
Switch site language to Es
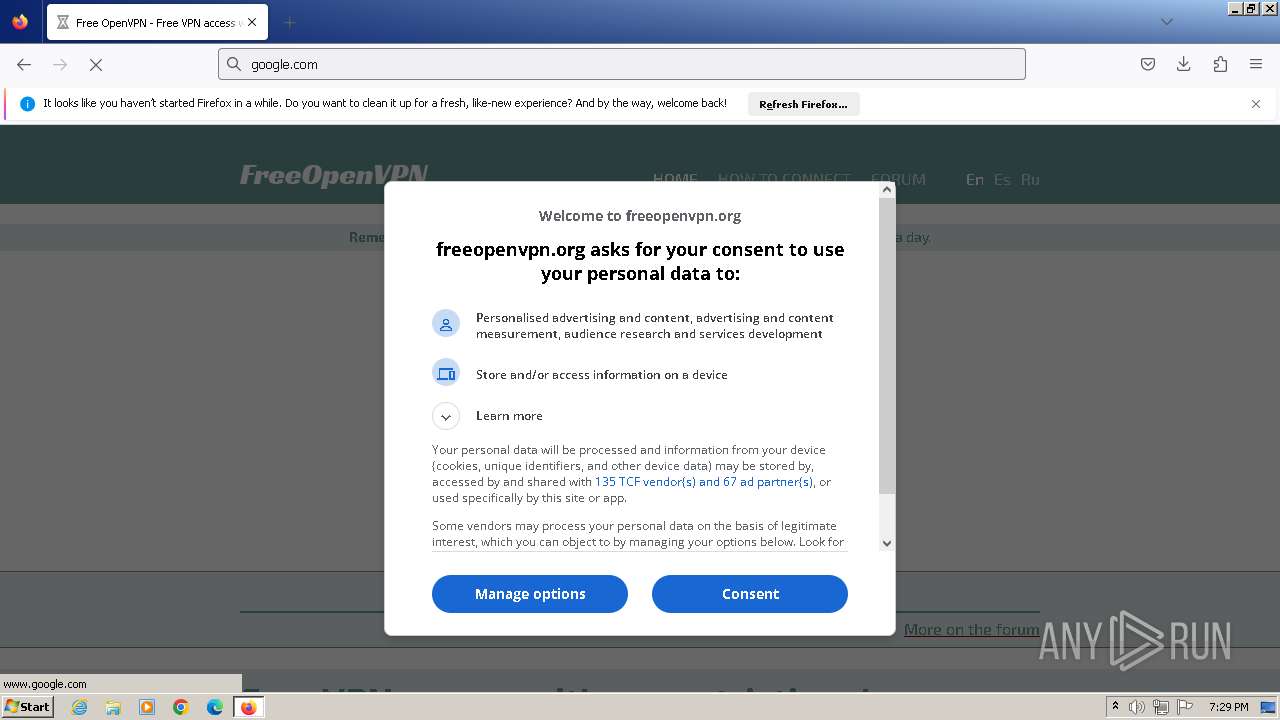[x=1002, y=180]
